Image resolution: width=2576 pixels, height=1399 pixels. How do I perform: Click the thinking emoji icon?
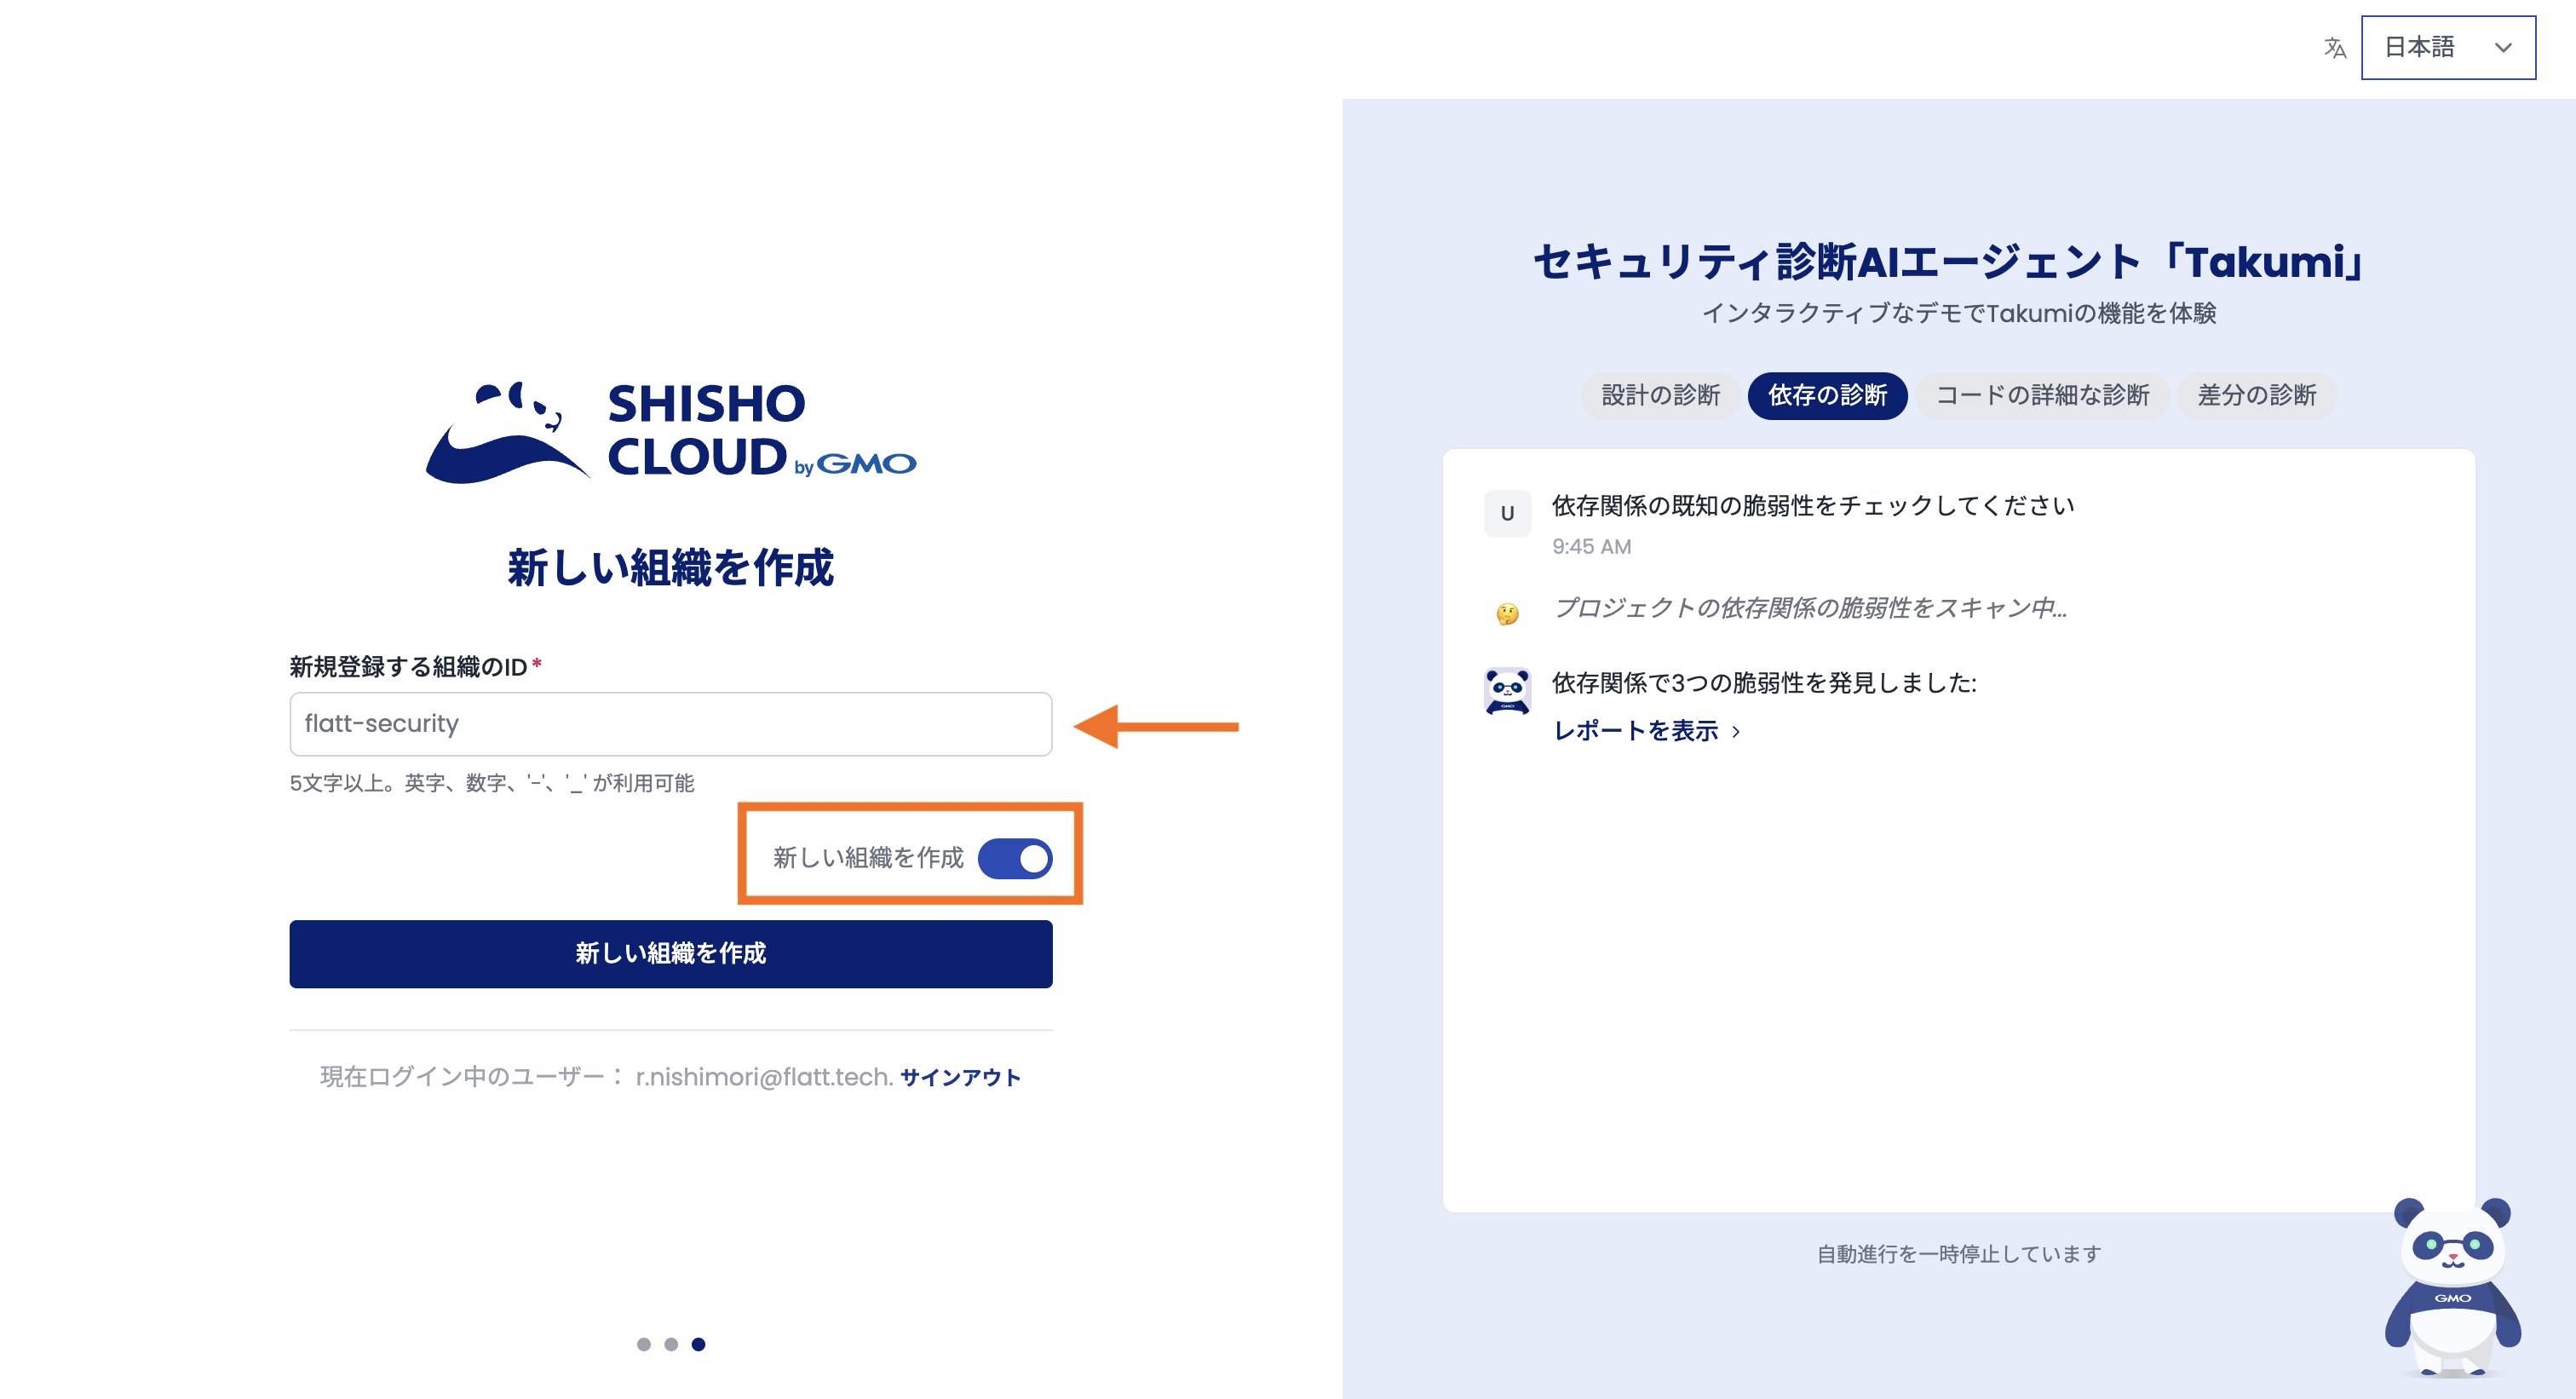point(1507,613)
